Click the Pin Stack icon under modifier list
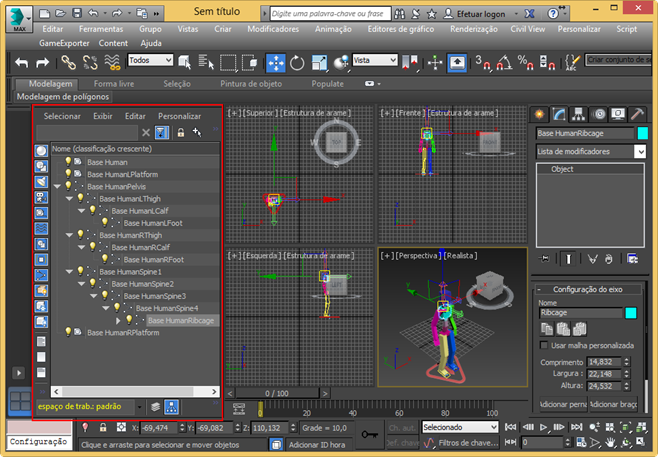This screenshot has width=658, height=457. click(x=544, y=259)
